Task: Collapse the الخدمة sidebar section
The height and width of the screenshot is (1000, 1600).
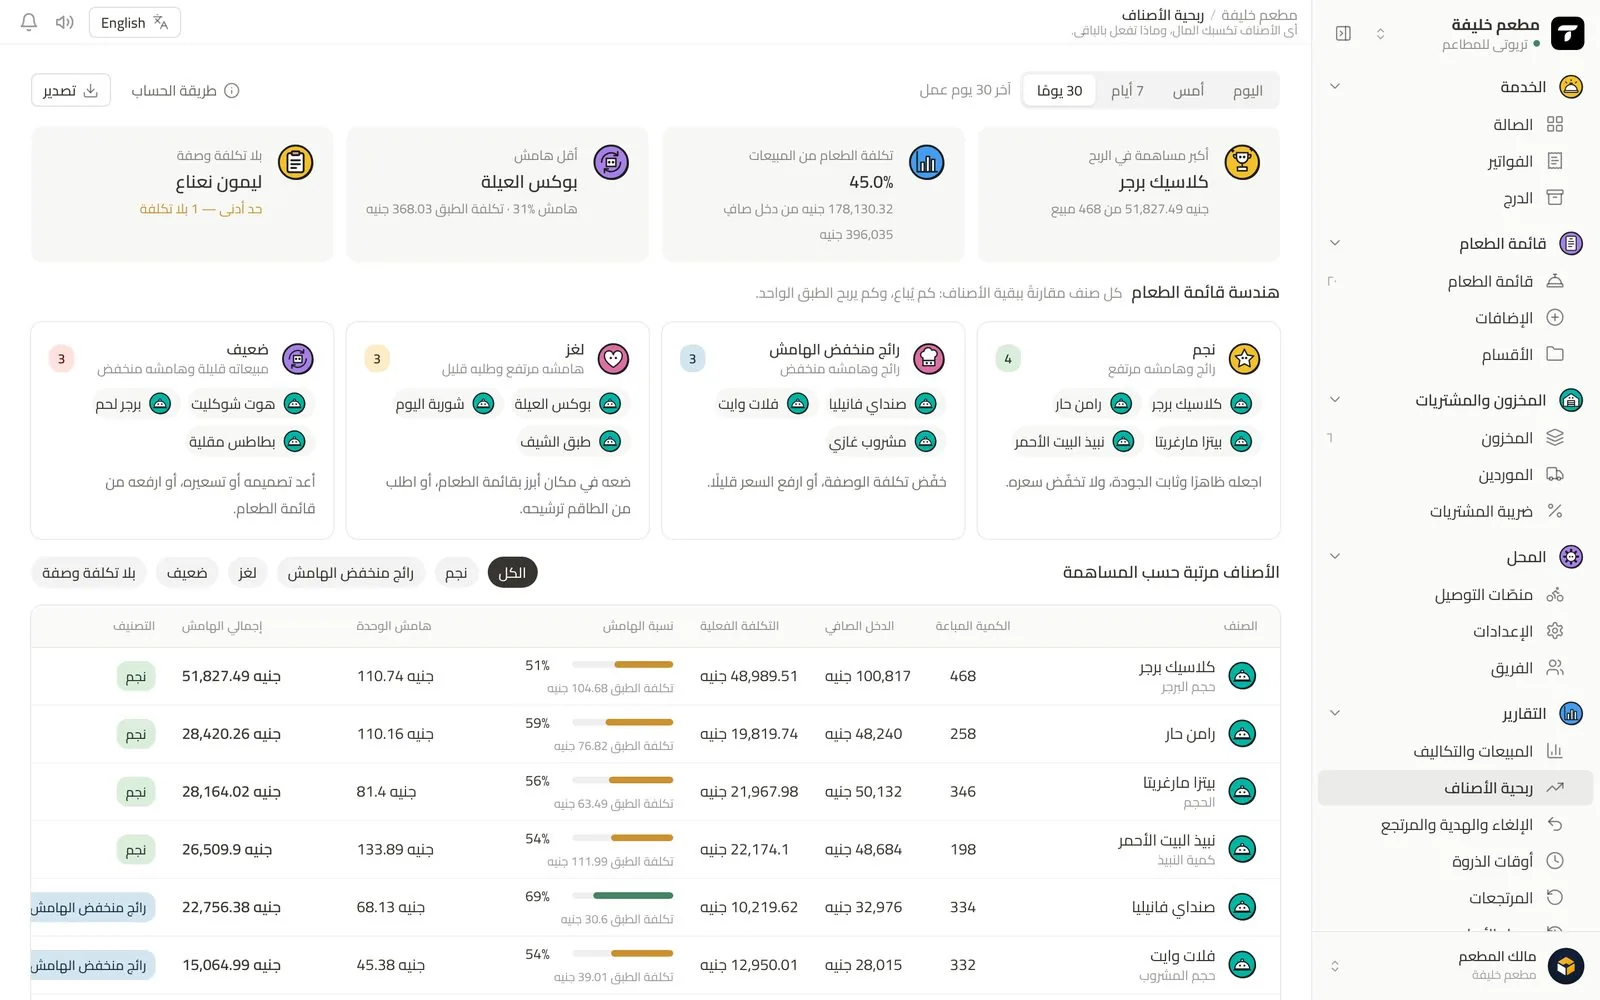Action: (x=1334, y=86)
